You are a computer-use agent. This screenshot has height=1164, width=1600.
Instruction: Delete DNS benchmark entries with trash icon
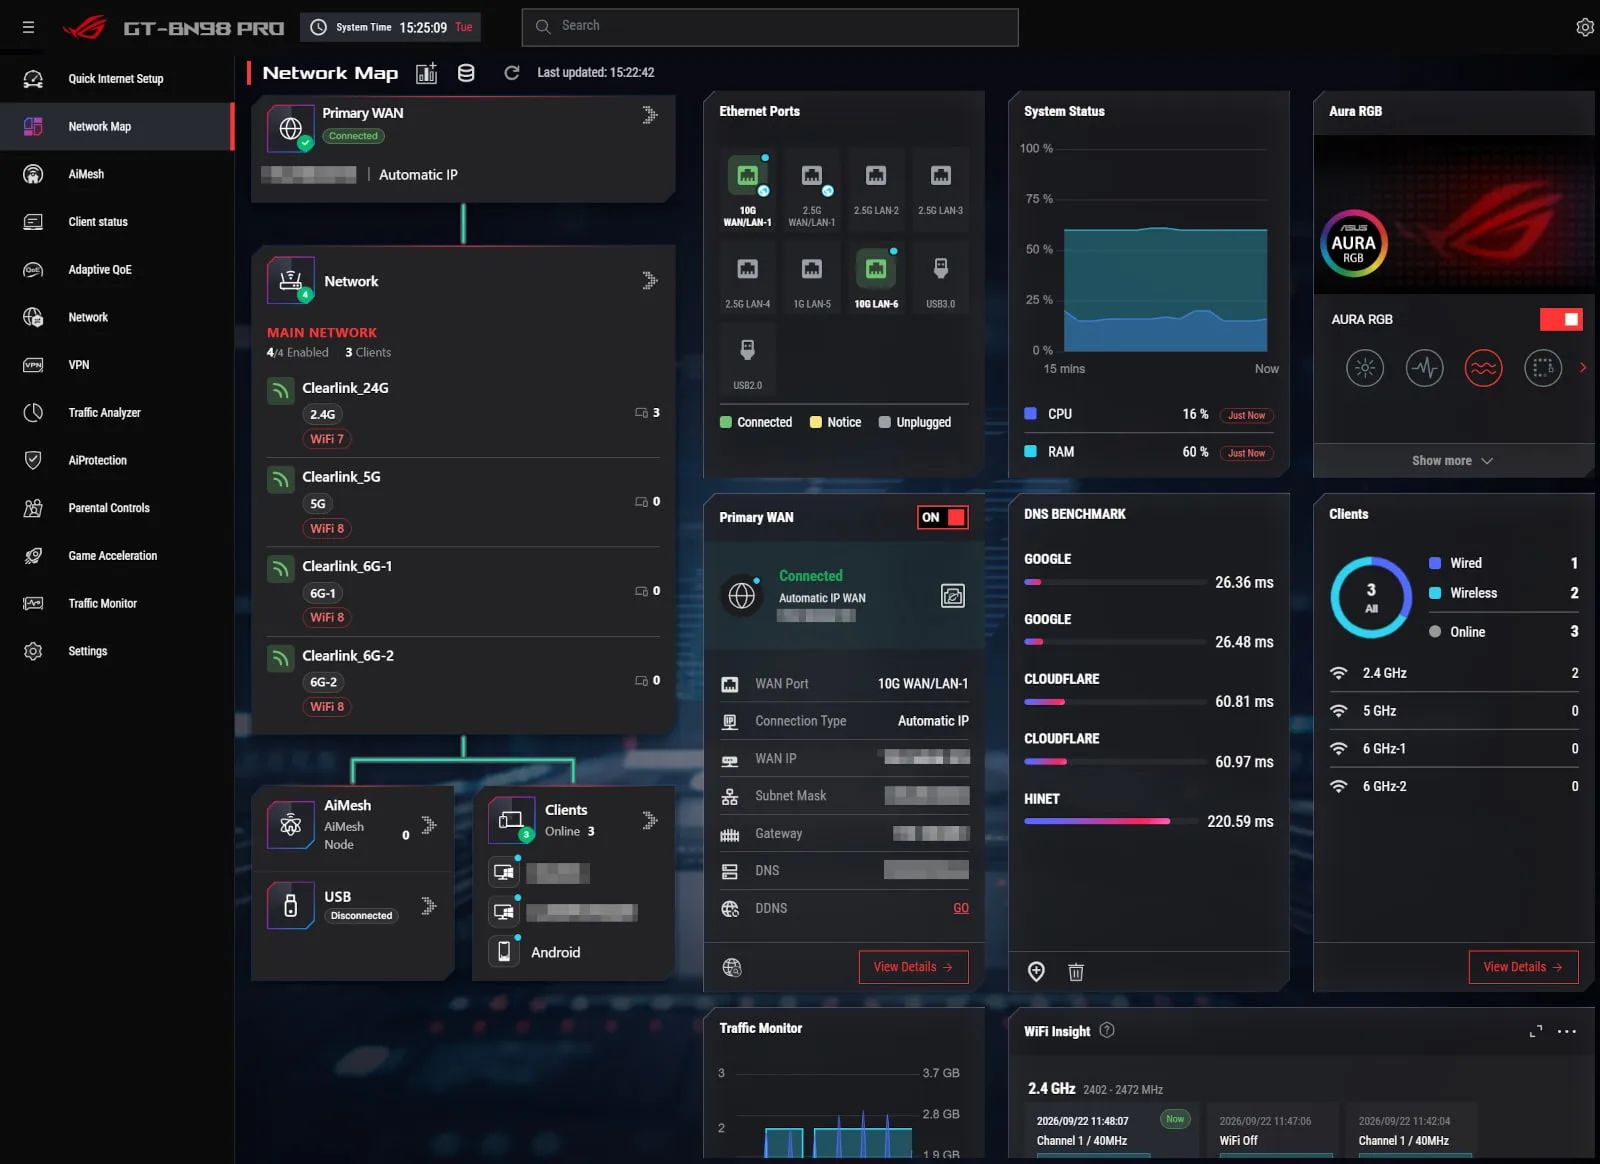(x=1076, y=972)
